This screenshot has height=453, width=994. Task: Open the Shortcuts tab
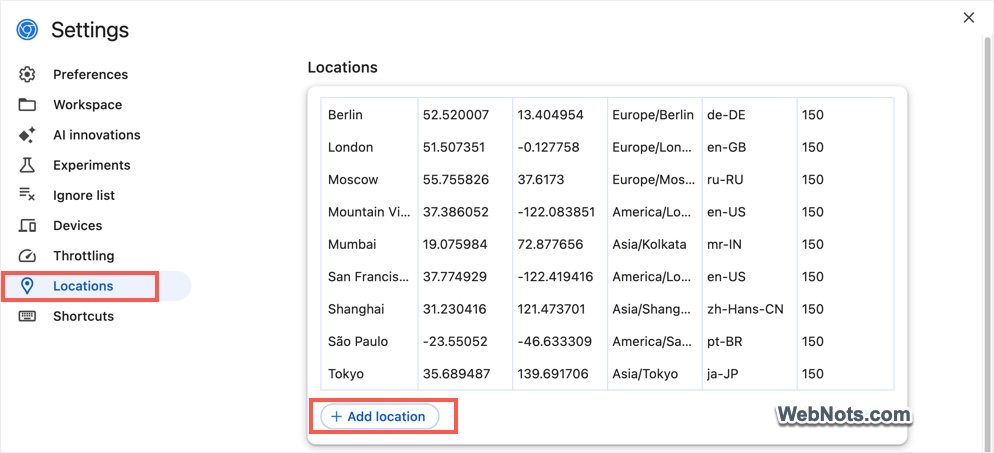(x=84, y=316)
